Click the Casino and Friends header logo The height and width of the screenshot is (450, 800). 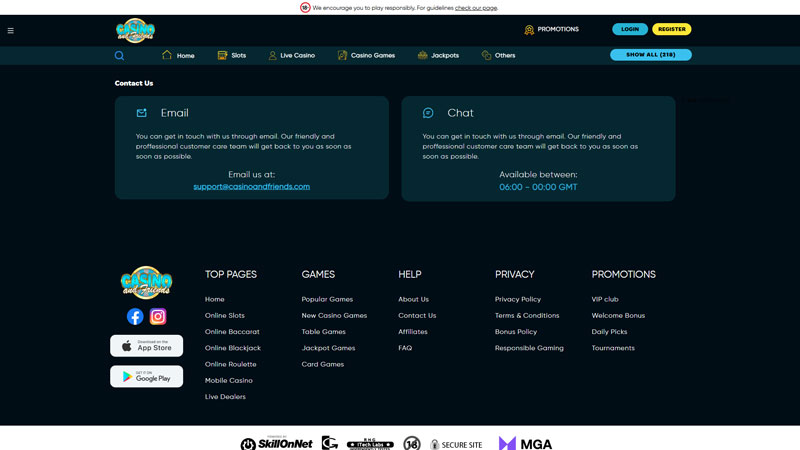coord(135,30)
